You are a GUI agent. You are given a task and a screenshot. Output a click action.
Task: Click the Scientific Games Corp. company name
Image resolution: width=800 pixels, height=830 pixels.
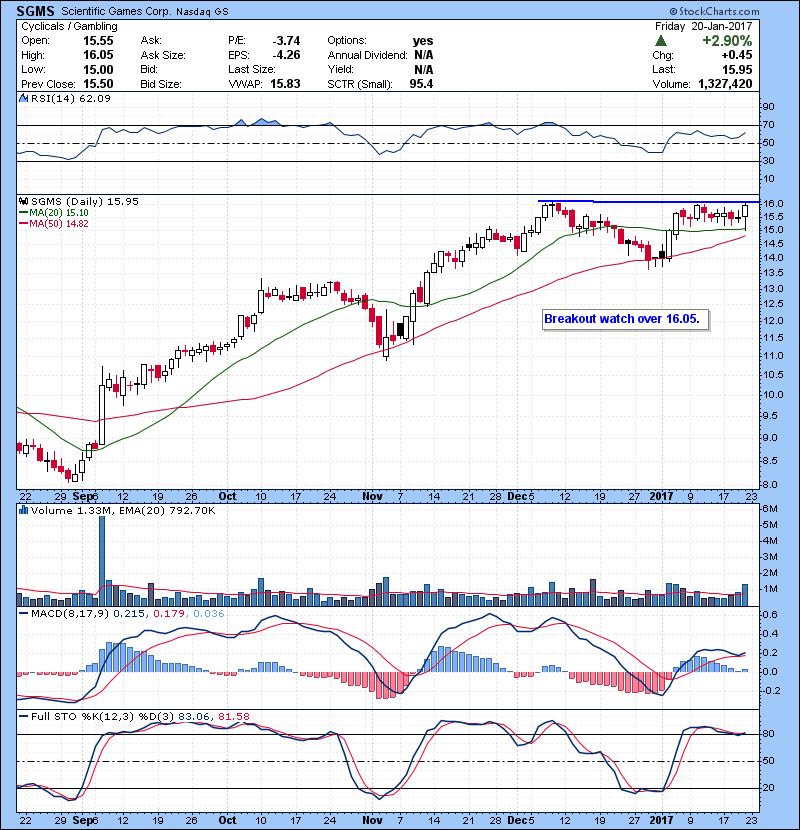point(116,11)
